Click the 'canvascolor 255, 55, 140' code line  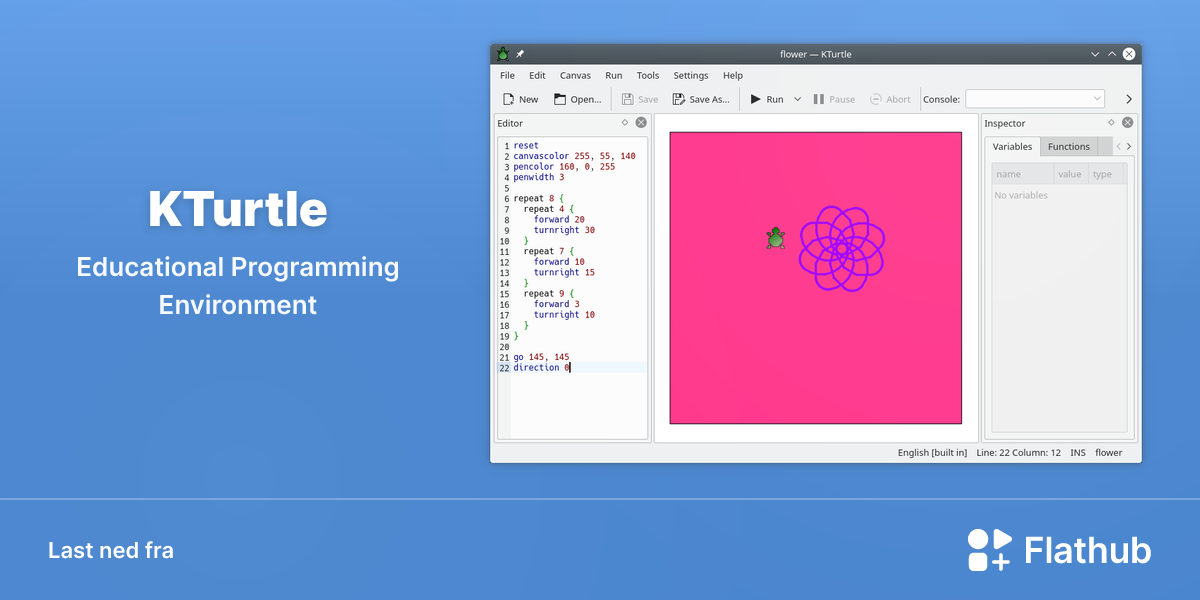point(574,156)
